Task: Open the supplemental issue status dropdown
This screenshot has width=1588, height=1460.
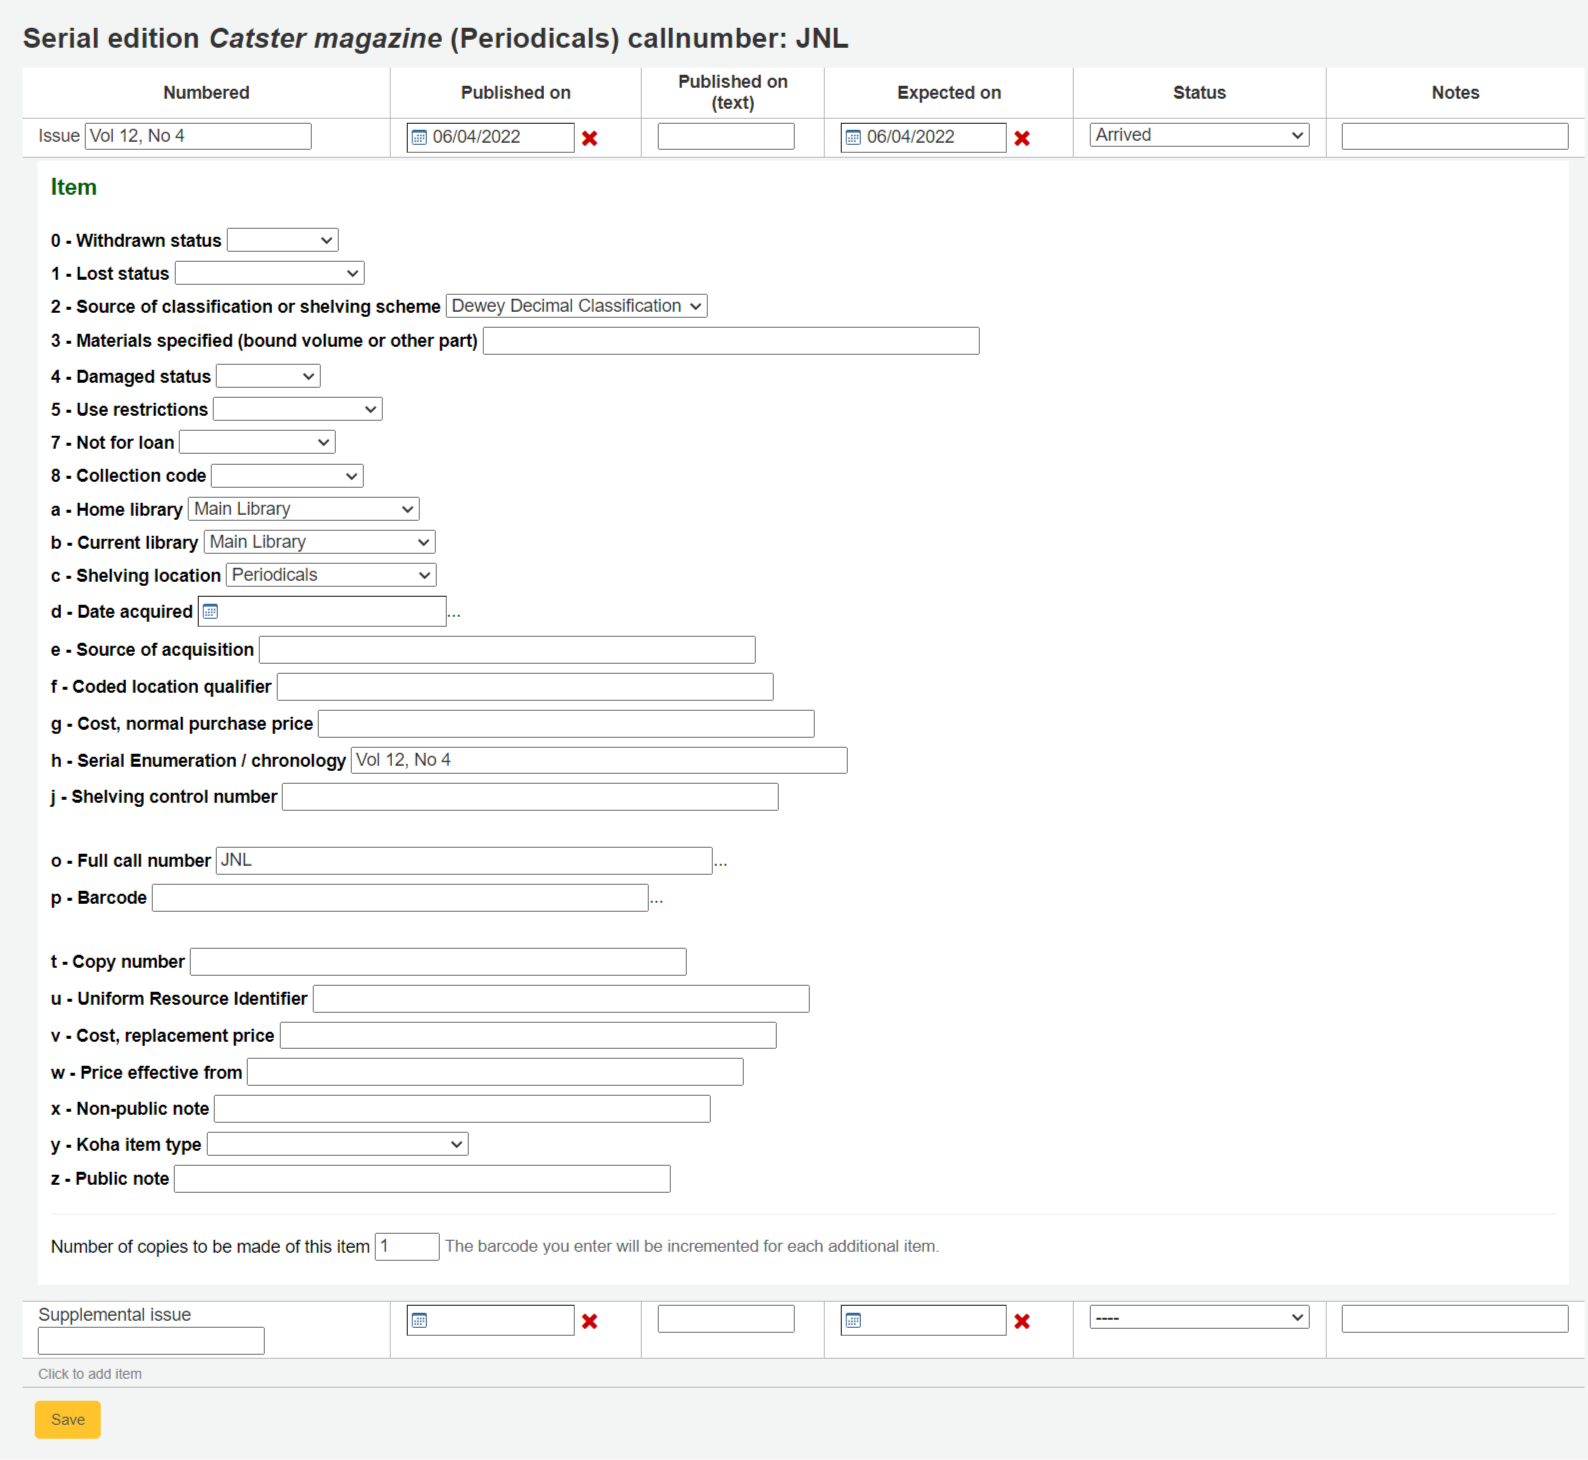Action: (x=1199, y=1318)
